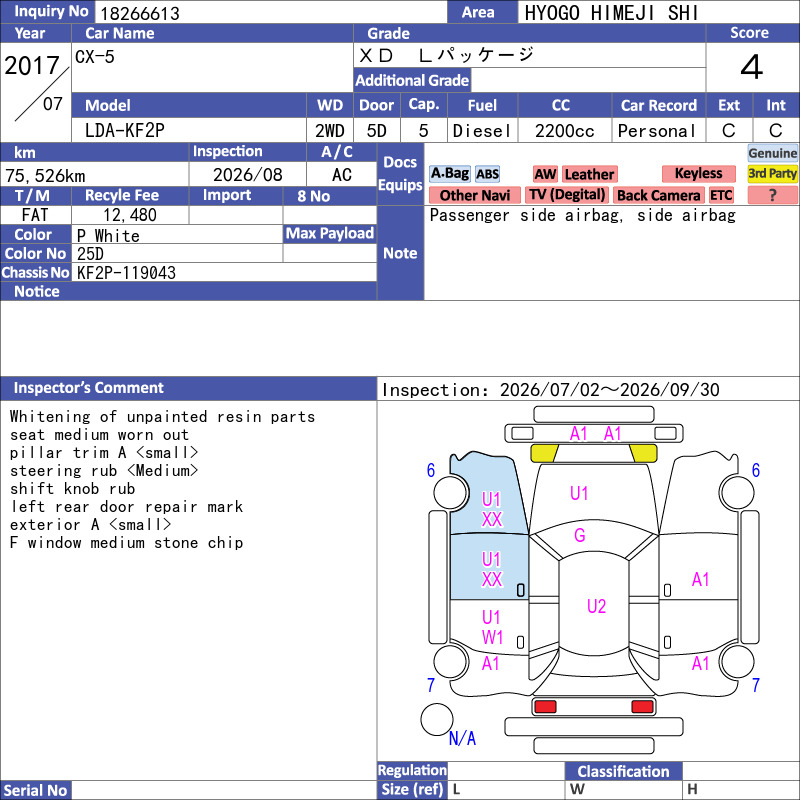This screenshot has width=800, height=800.
Task: Click the blue shaded front-left door panel
Action: coord(489,567)
